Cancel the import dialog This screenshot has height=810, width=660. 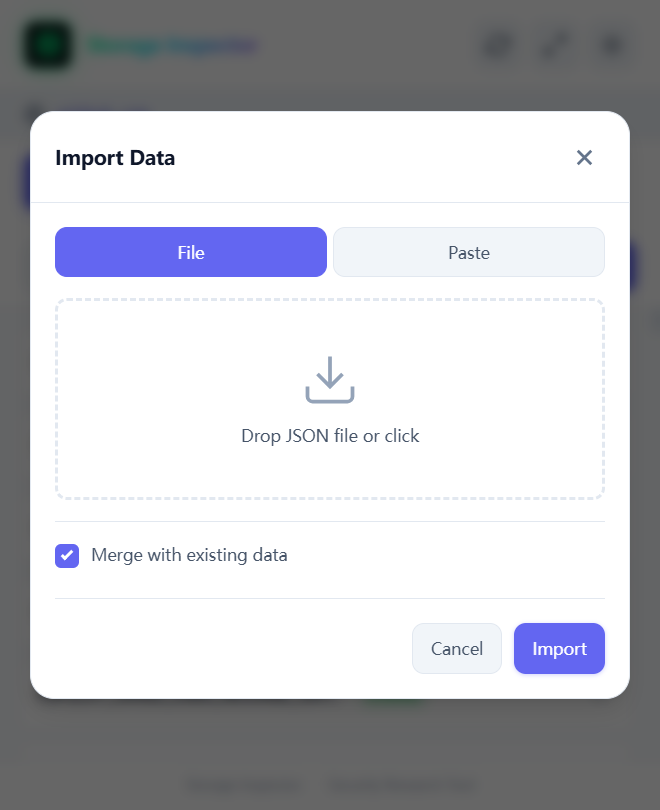tap(457, 649)
